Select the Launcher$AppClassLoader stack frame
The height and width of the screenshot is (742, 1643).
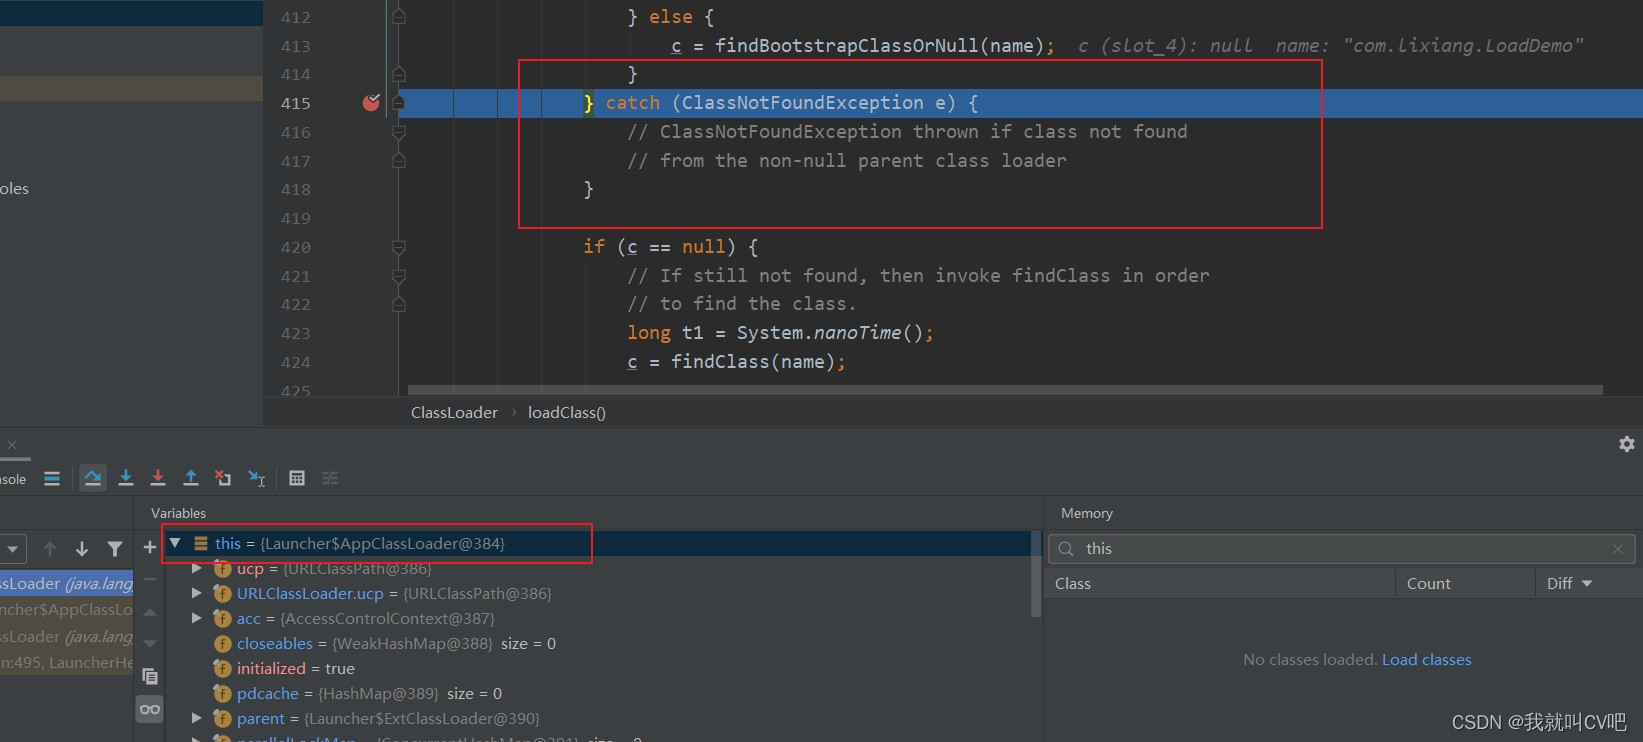(66, 609)
